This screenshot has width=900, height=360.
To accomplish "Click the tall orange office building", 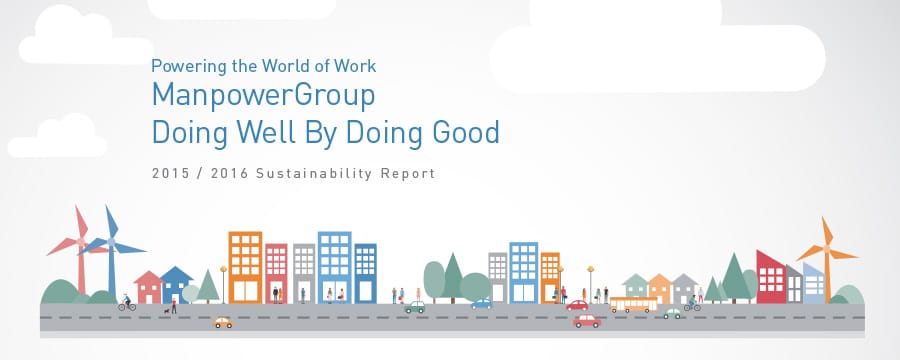I will 245,268.
